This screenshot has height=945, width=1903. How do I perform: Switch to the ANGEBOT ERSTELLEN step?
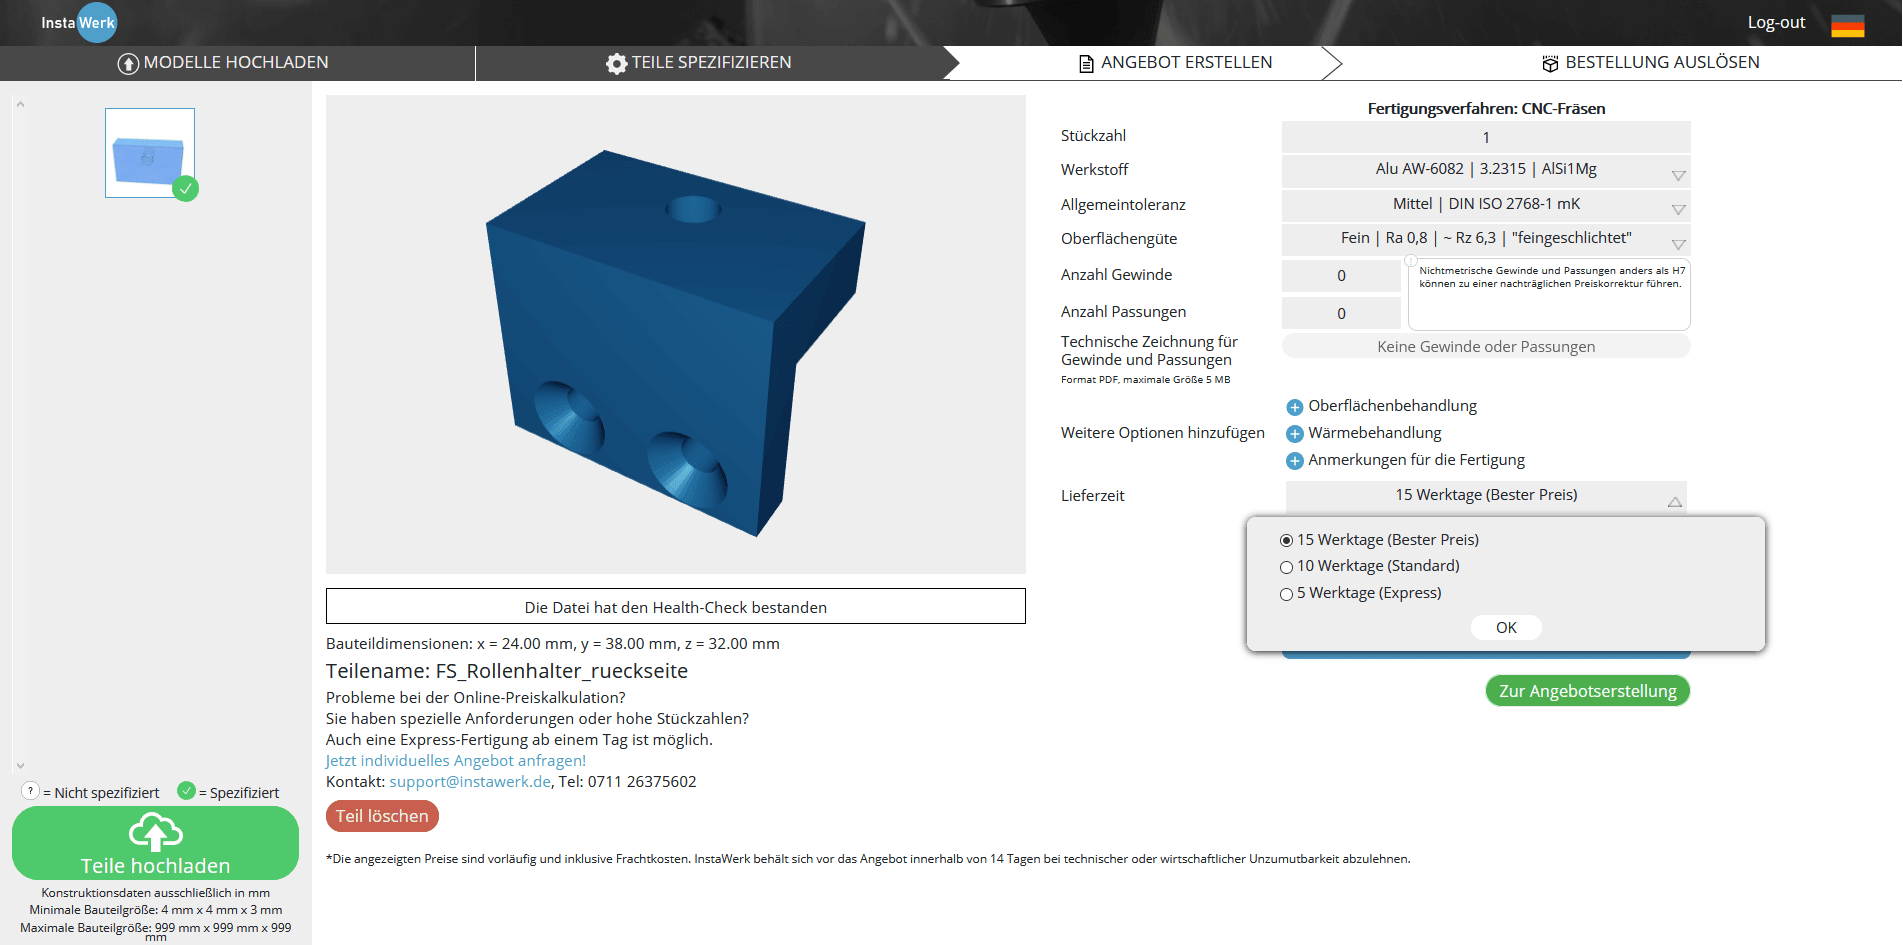1186,62
